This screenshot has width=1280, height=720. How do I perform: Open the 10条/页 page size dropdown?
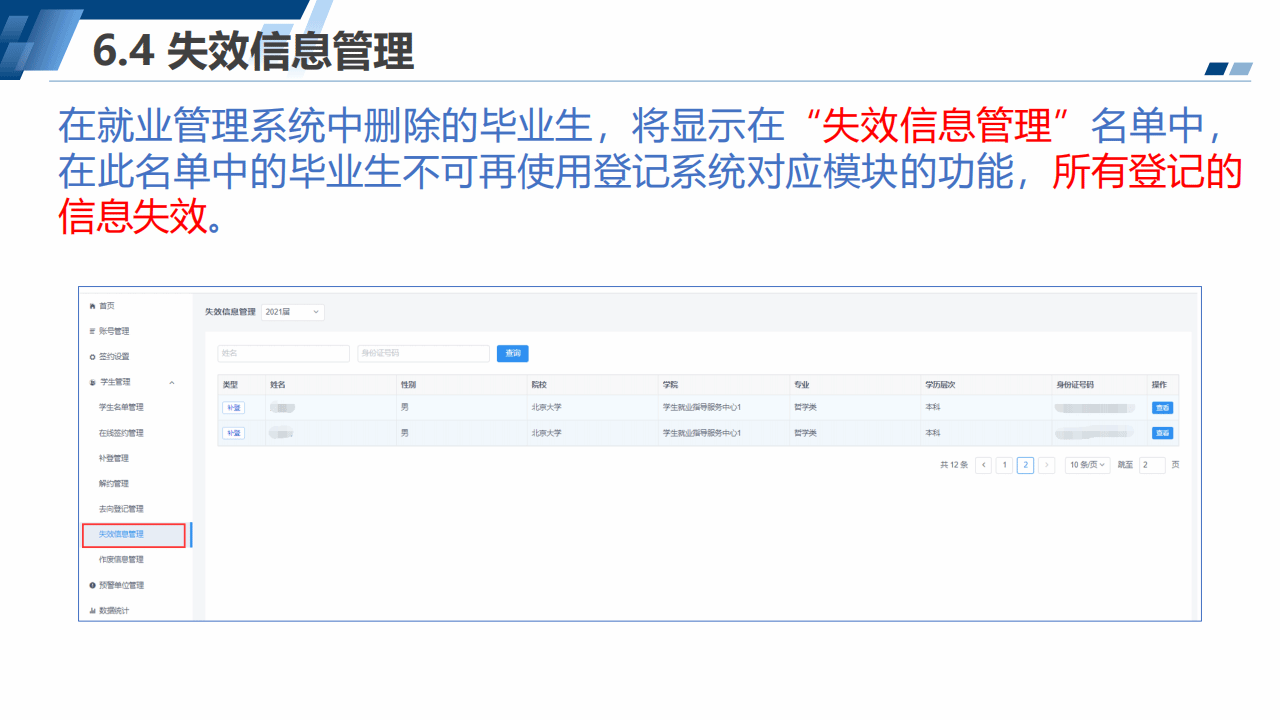pyautogui.click(x=1088, y=465)
